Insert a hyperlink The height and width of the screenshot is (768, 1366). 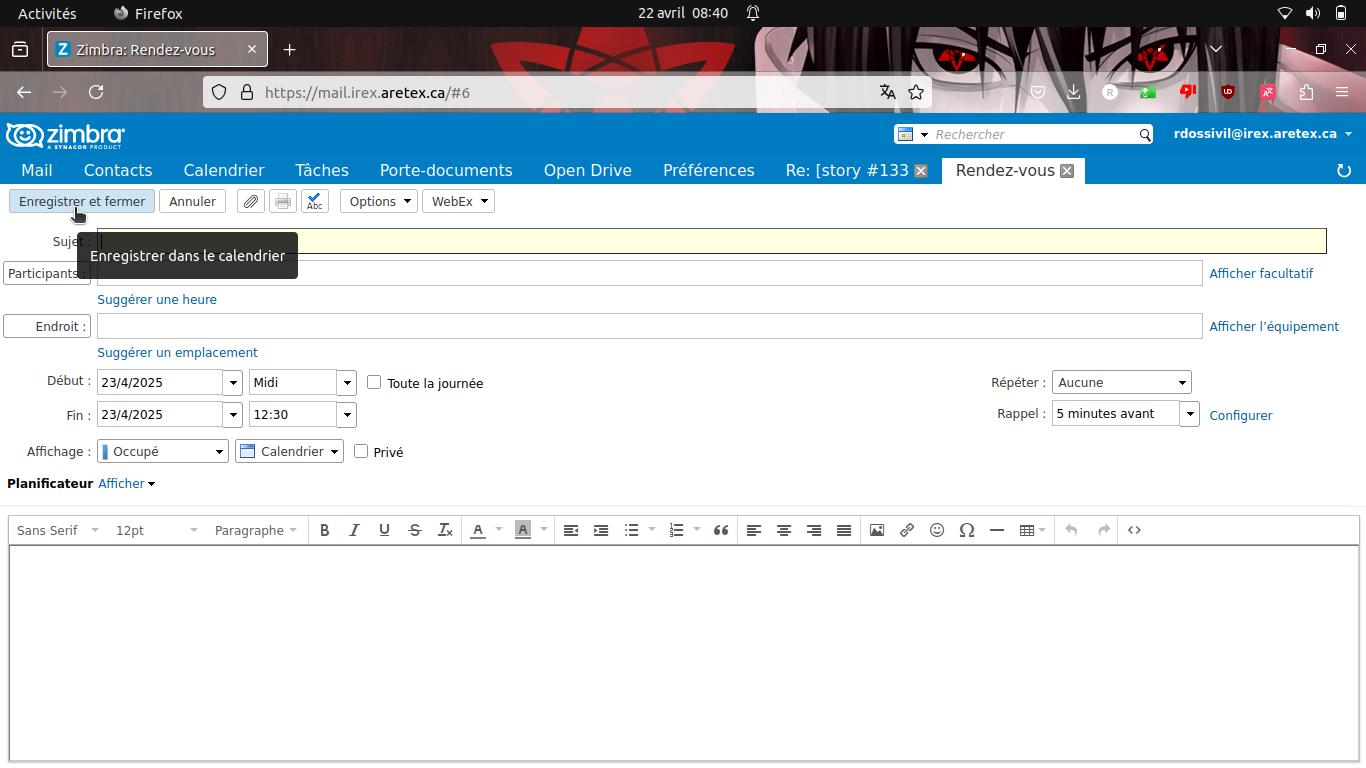tap(907, 530)
